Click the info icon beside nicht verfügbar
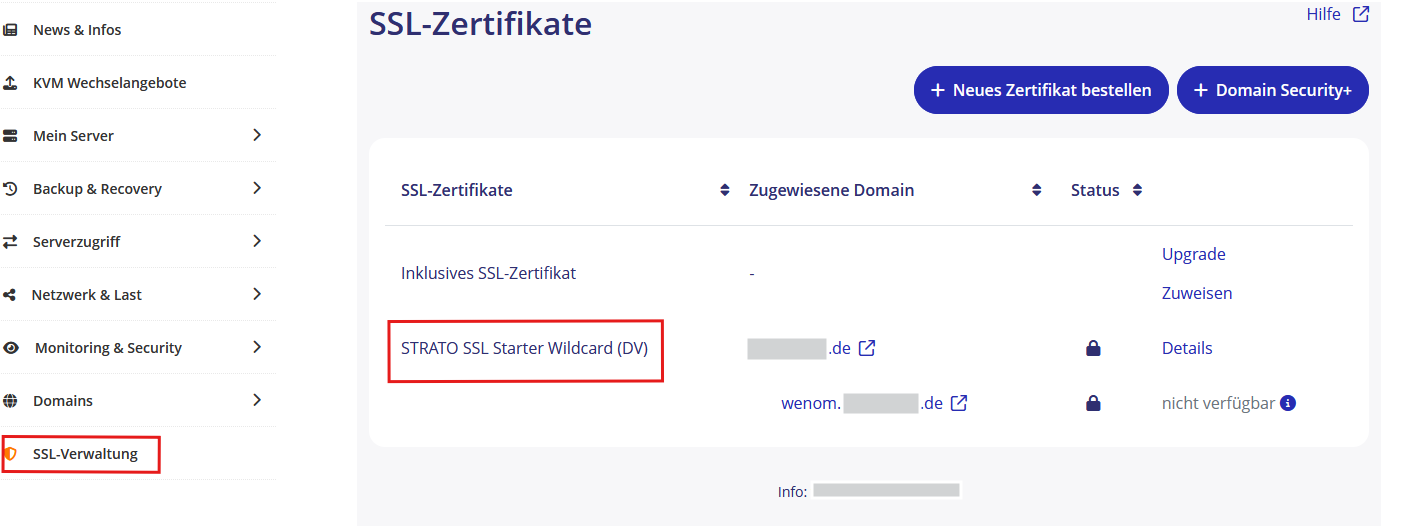 click(x=1288, y=403)
